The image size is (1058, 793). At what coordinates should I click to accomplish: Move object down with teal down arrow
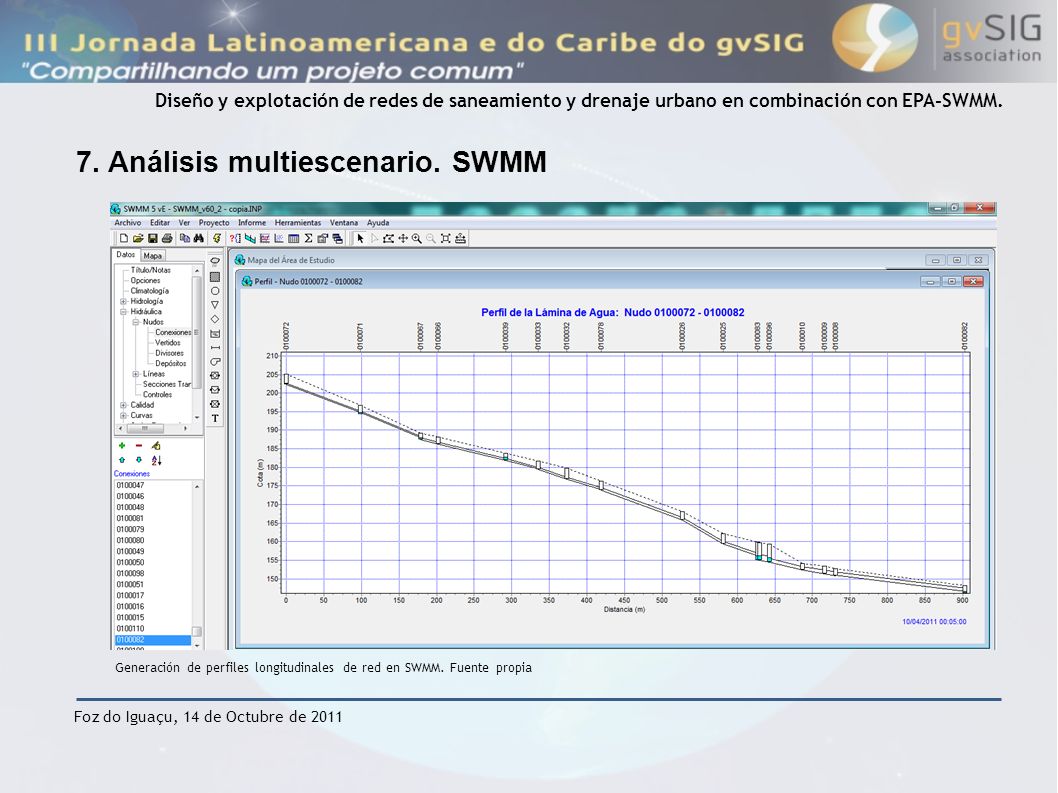coord(139,460)
